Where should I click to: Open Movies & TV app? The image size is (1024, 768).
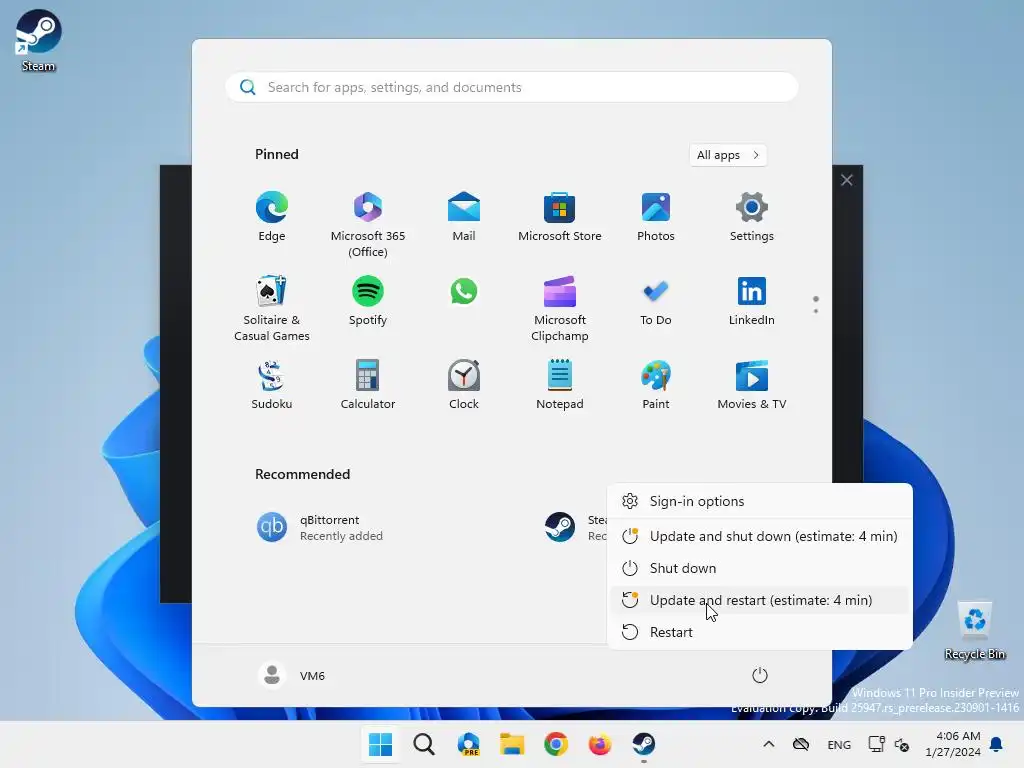pyautogui.click(x=752, y=385)
